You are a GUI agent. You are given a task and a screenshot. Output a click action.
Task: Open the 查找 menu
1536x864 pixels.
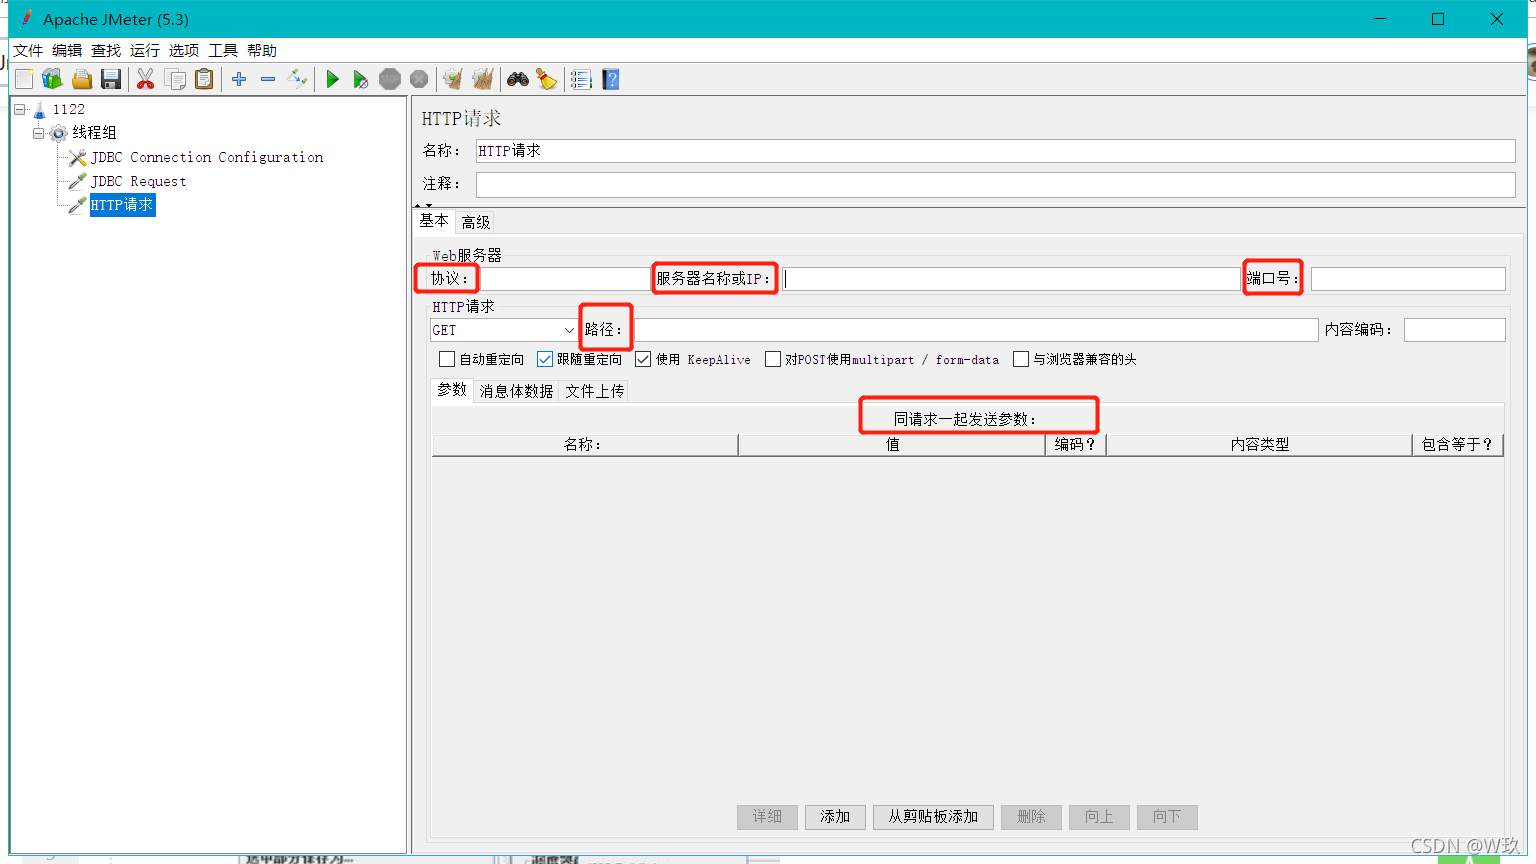(106, 50)
